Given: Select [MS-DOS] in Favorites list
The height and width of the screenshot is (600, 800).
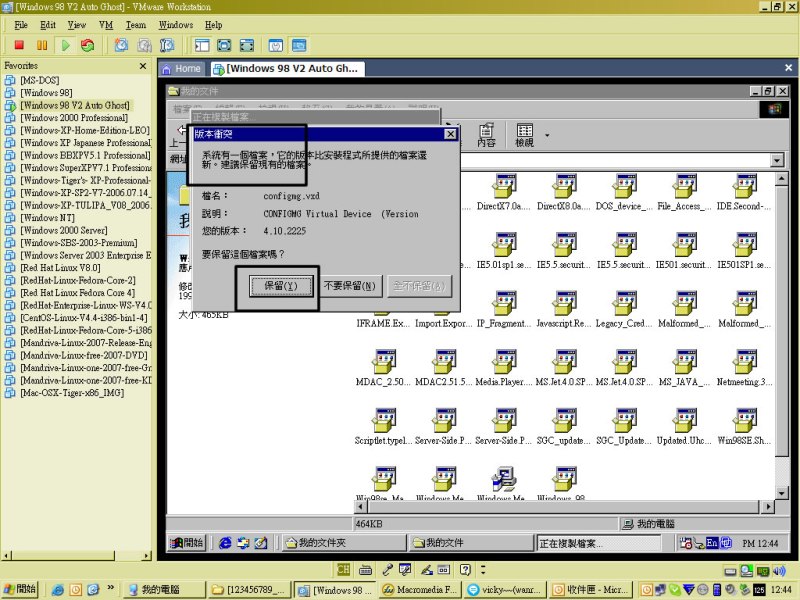Looking at the screenshot, I should pyautogui.click(x=40, y=80).
